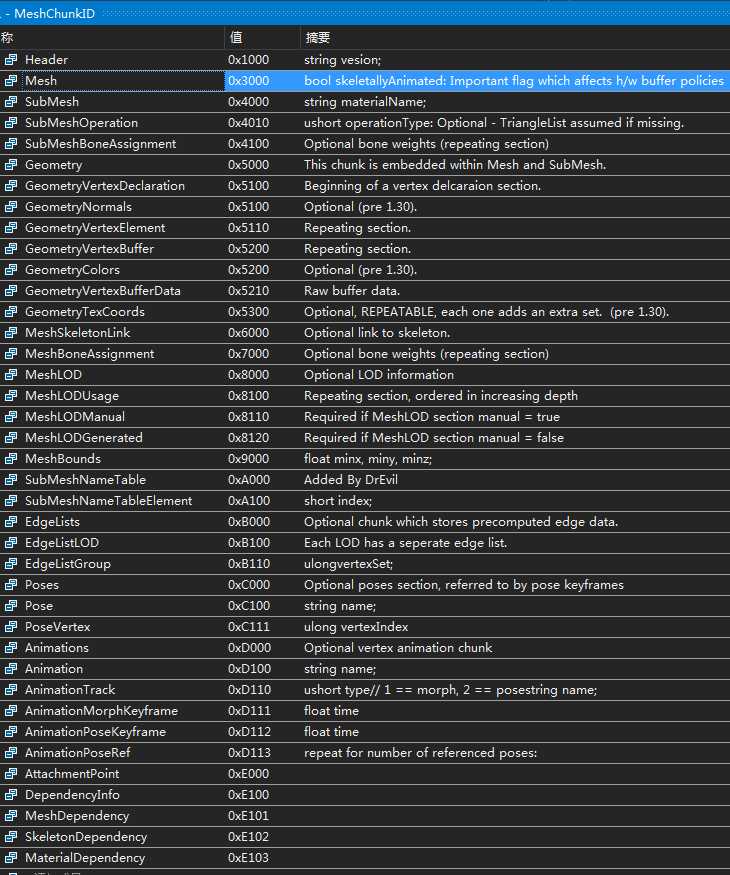Click the value 0x3000

click(248, 81)
